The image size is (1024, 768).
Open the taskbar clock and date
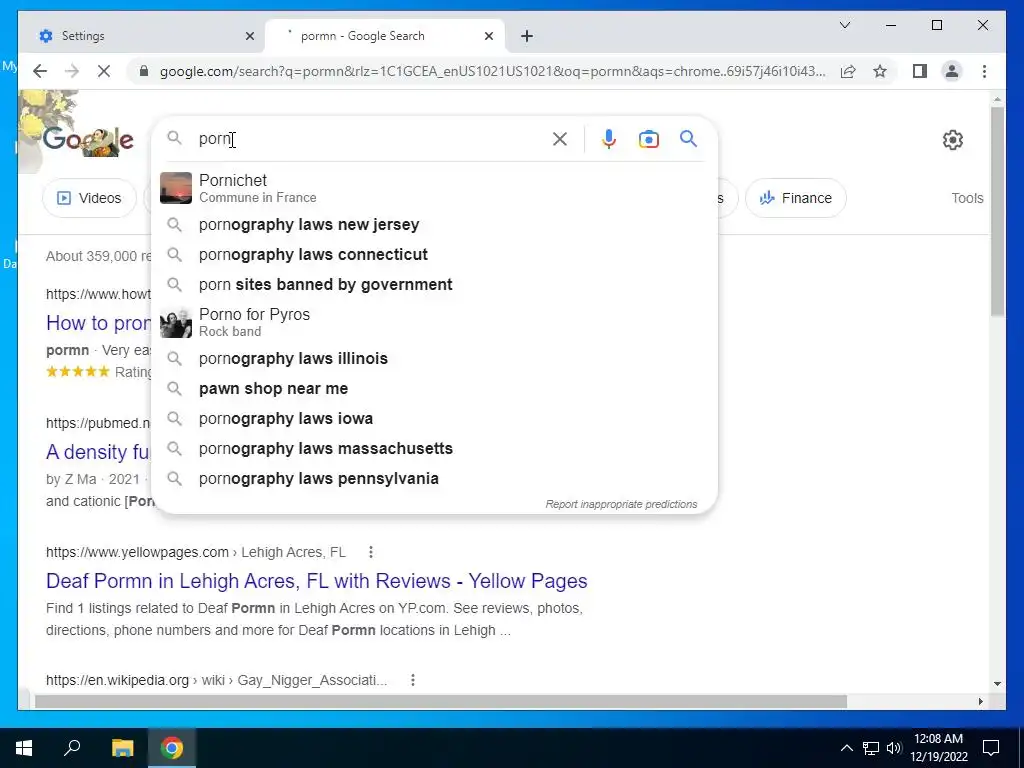[x=938, y=748]
